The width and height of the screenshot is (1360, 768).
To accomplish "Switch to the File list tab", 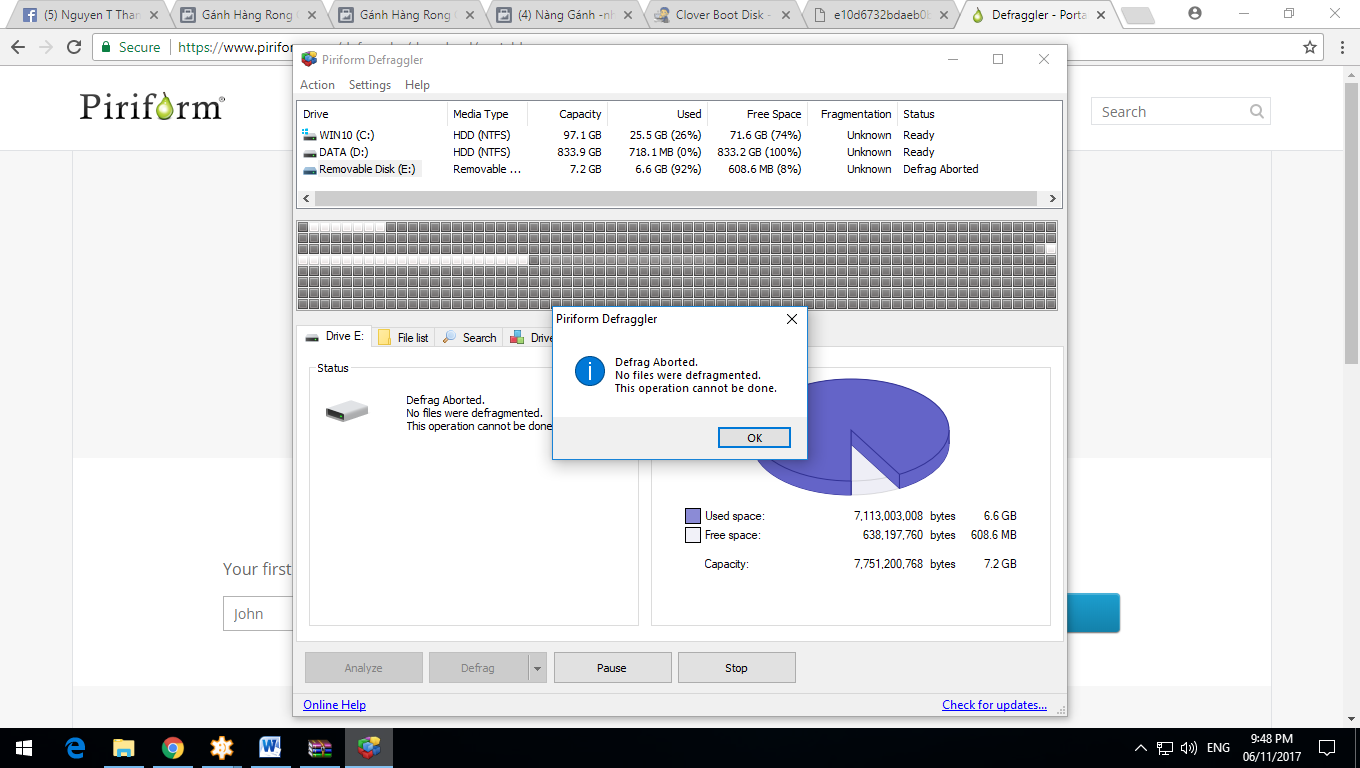I will point(404,338).
